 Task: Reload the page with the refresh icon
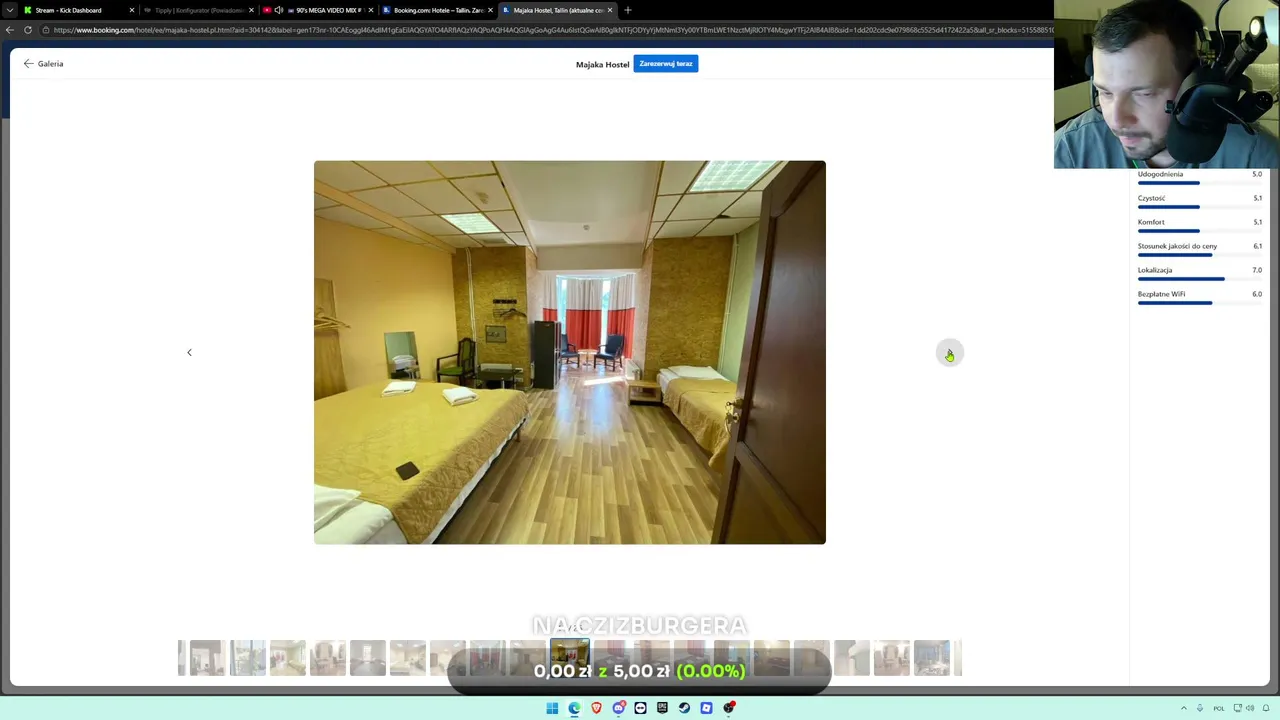pos(28,30)
